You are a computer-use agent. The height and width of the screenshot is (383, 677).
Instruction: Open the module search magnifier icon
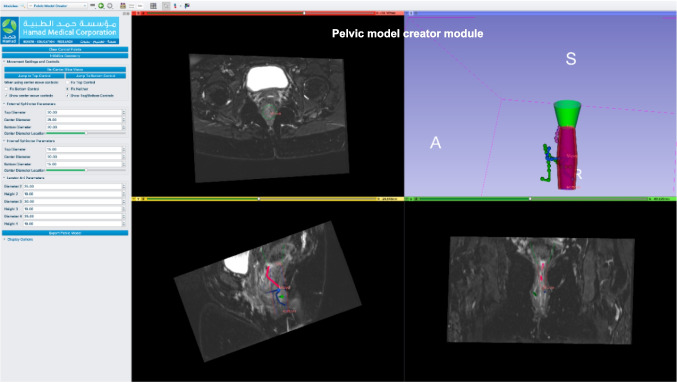[23, 6]
